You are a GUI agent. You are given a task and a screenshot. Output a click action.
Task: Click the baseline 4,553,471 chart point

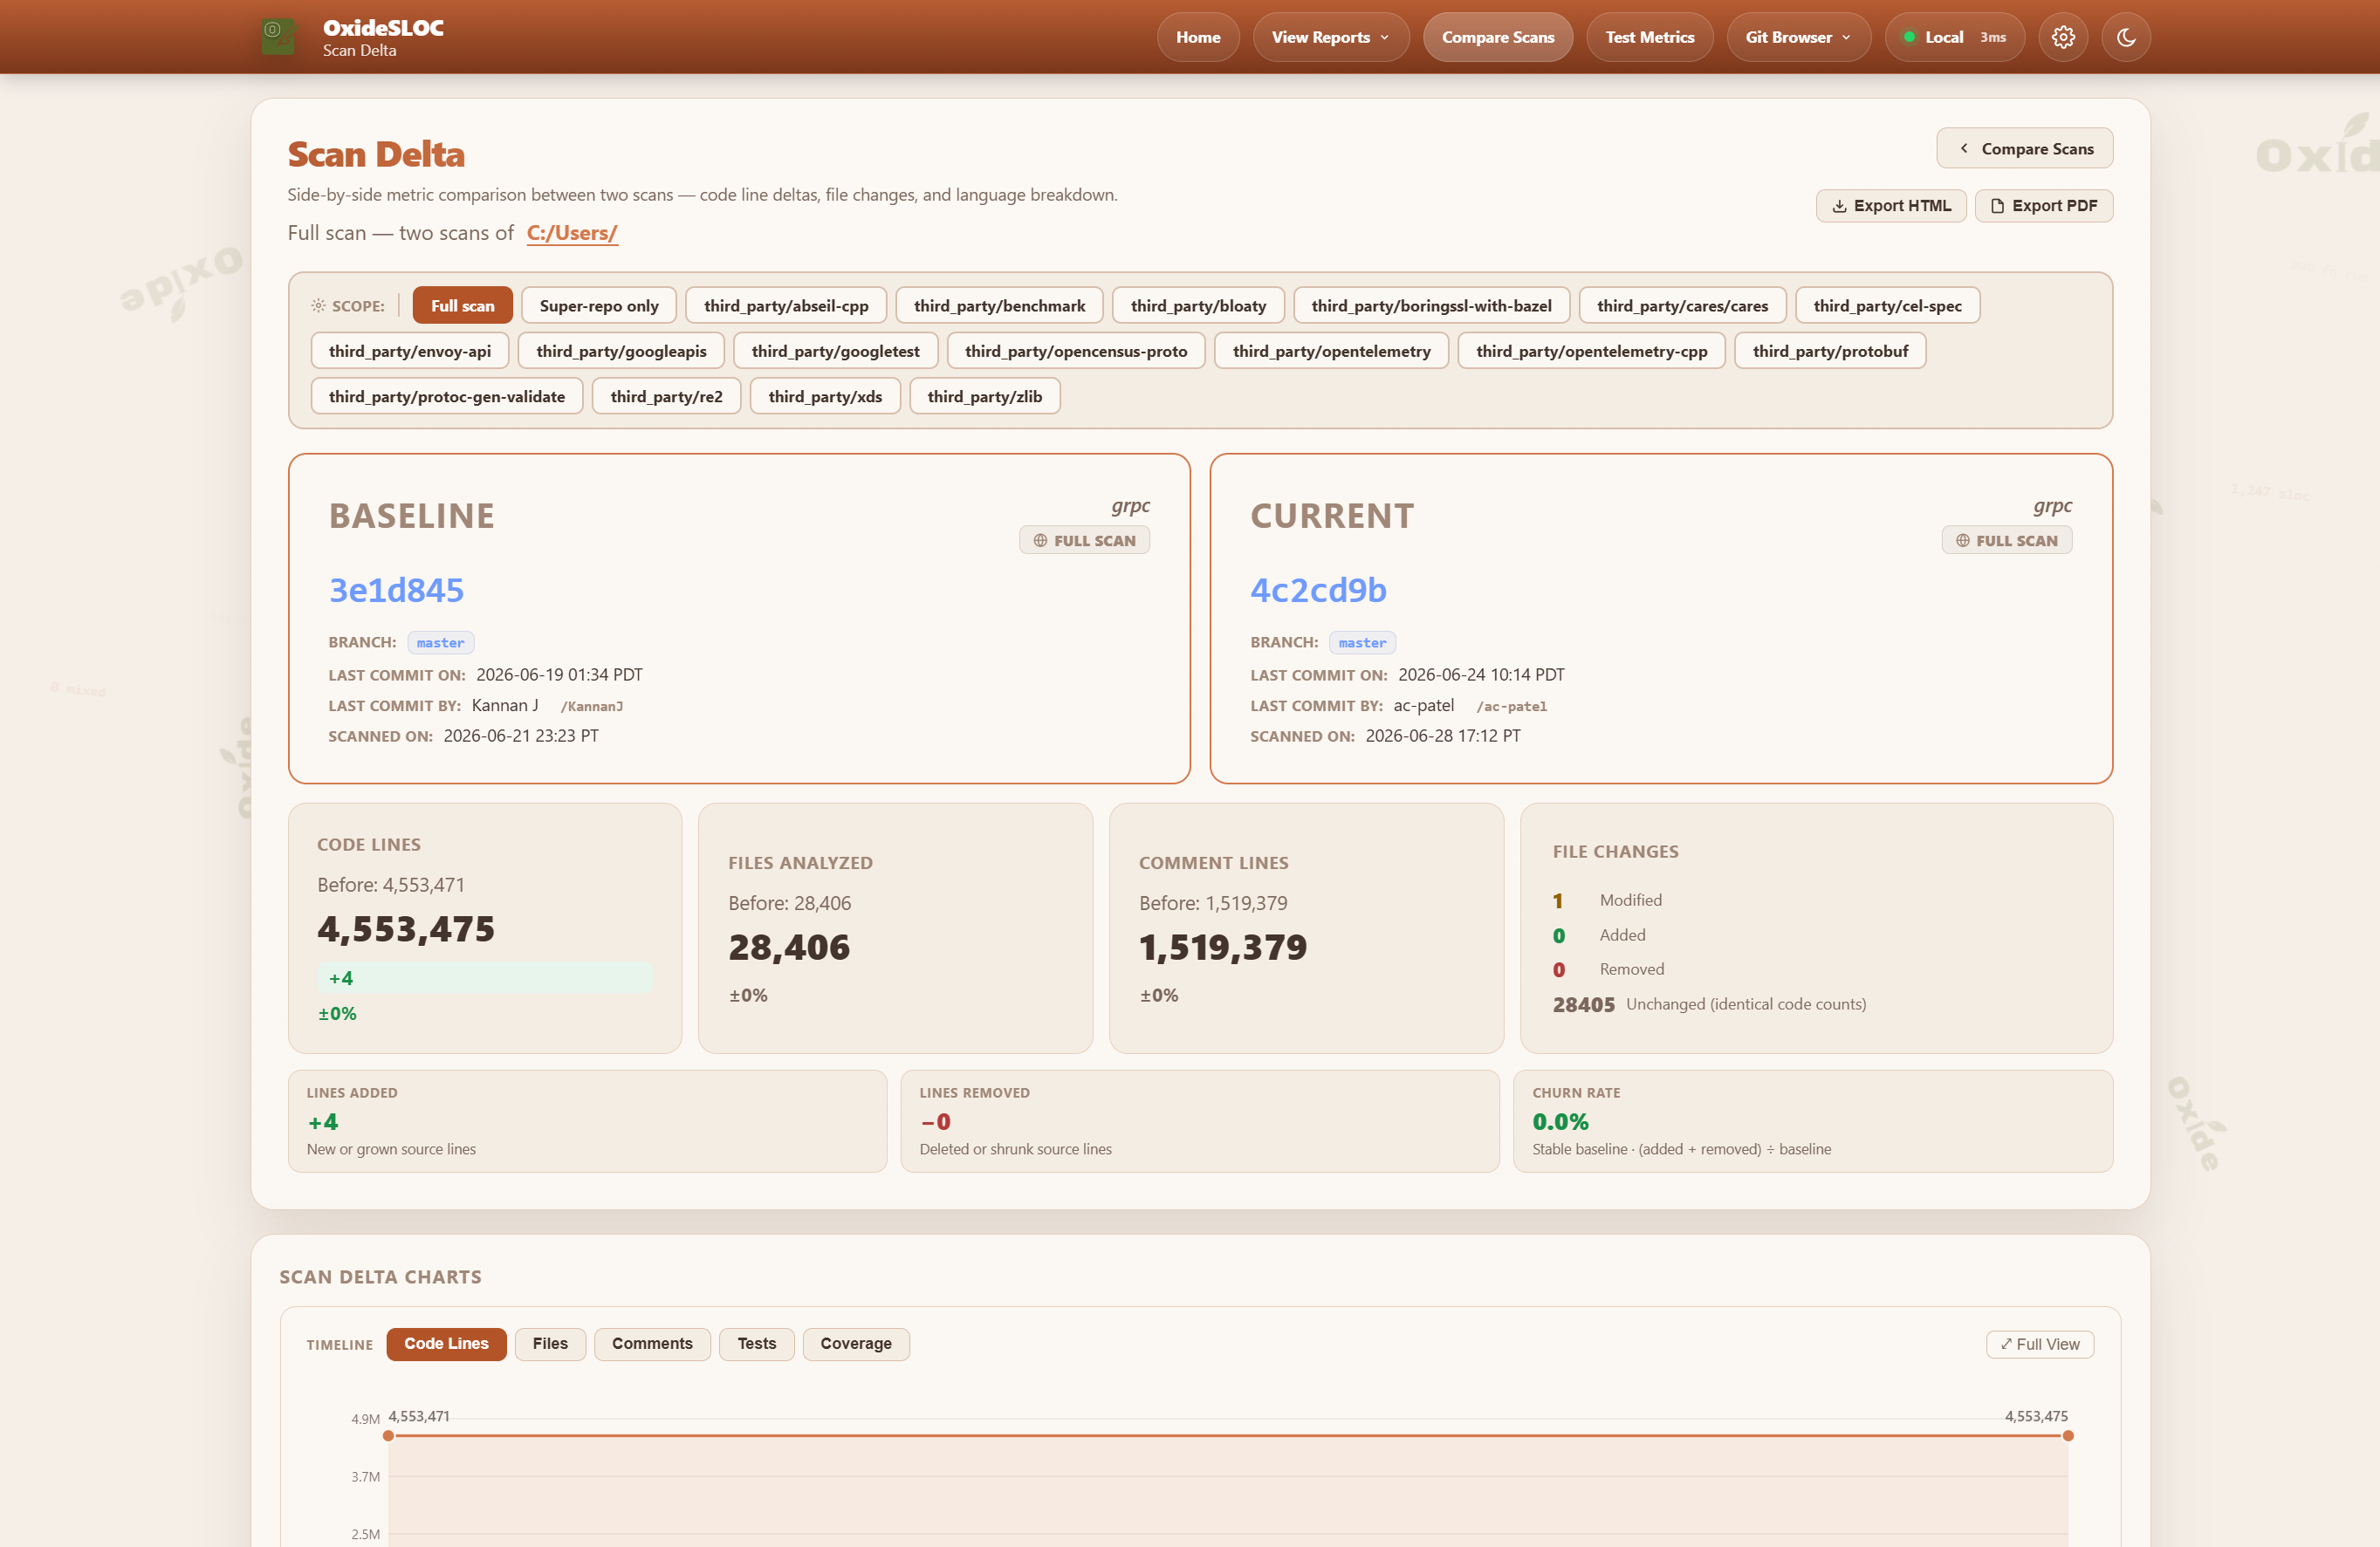coord(388,1436)
